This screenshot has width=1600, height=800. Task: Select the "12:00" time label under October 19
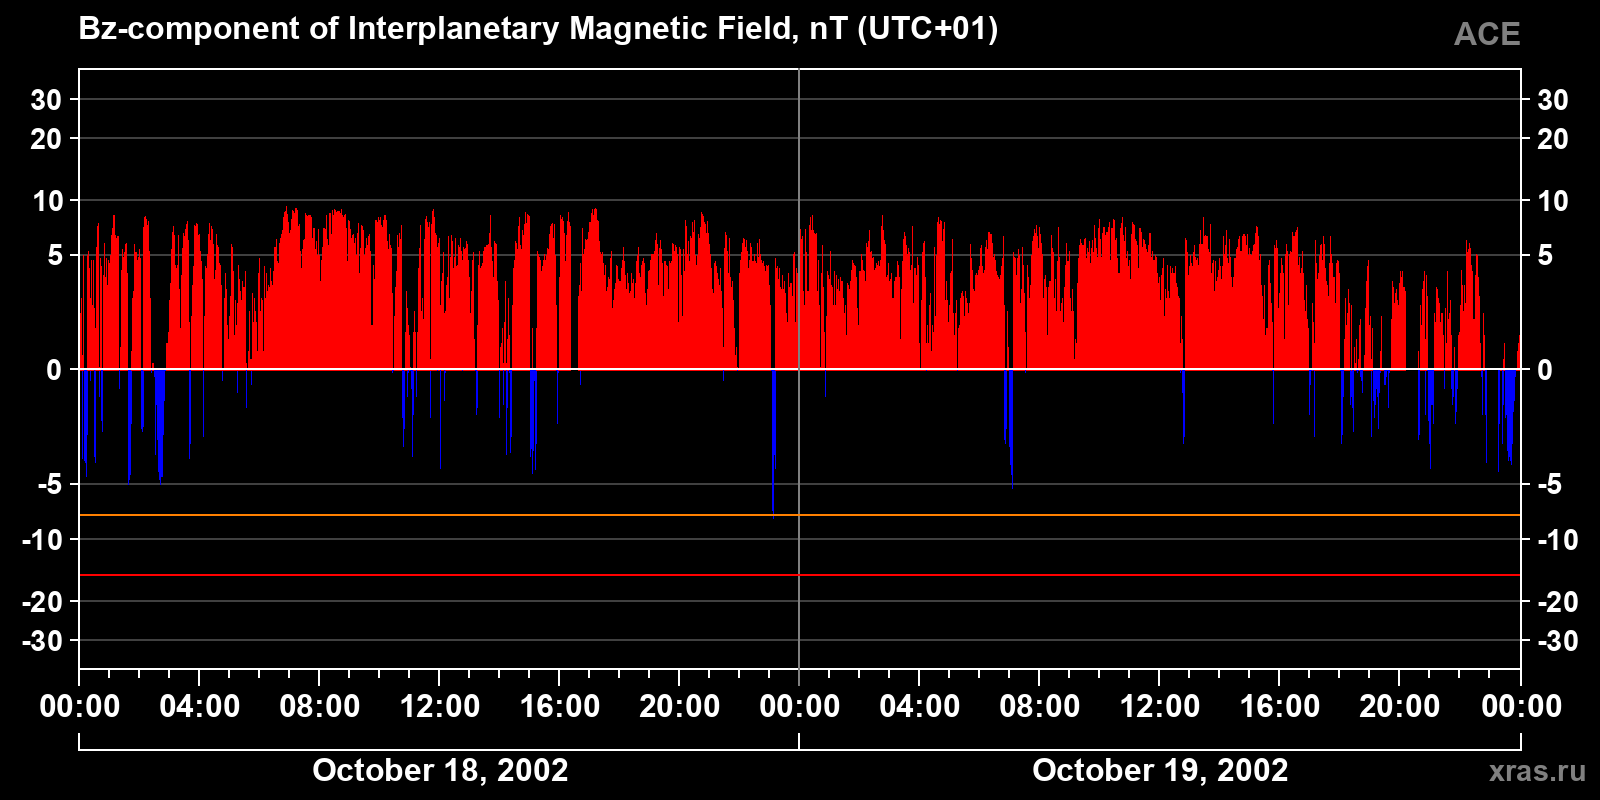pyautogui.click(x=1160, y=707)
